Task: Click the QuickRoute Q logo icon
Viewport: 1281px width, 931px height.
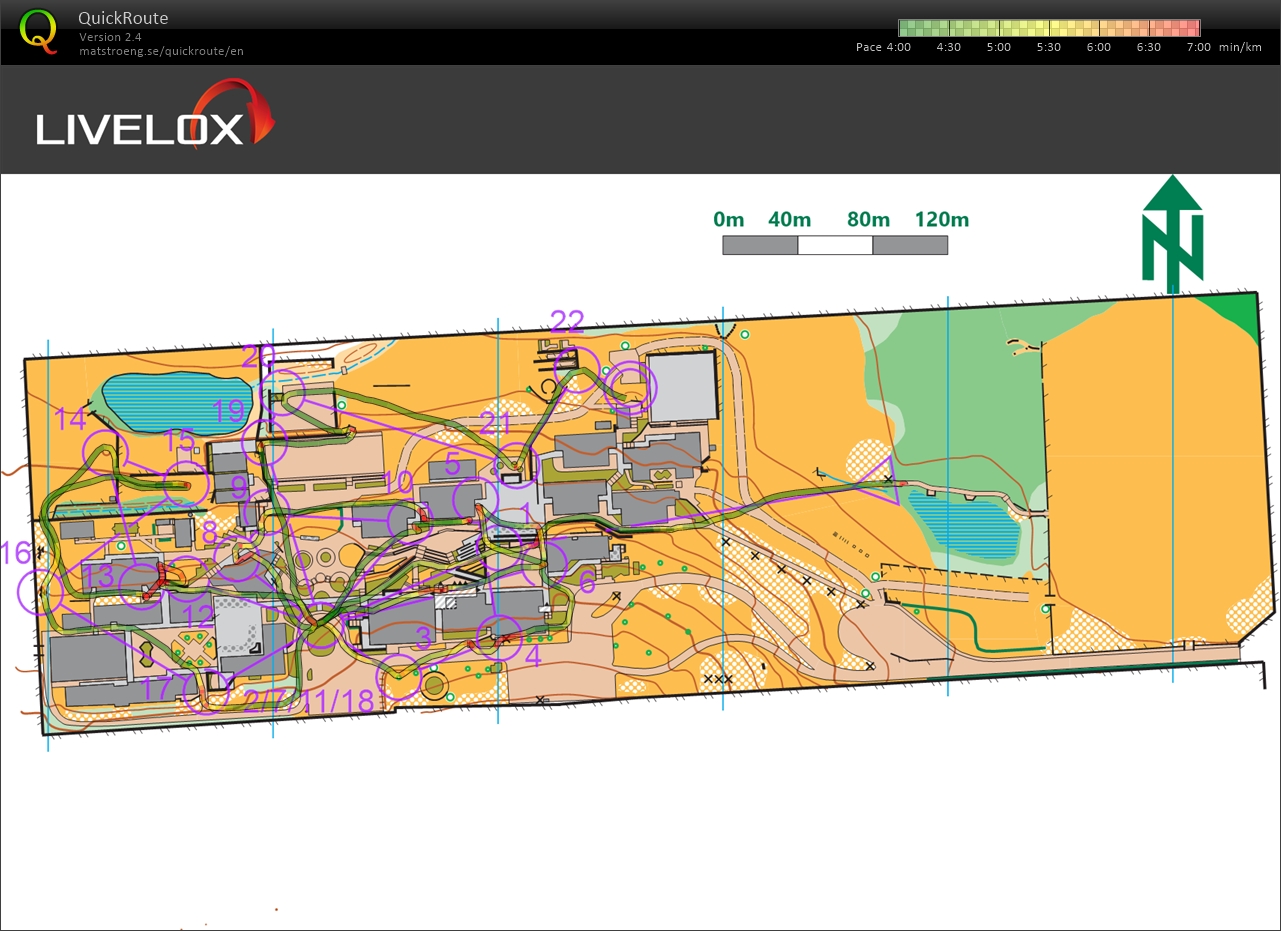Action: point(39,30)
